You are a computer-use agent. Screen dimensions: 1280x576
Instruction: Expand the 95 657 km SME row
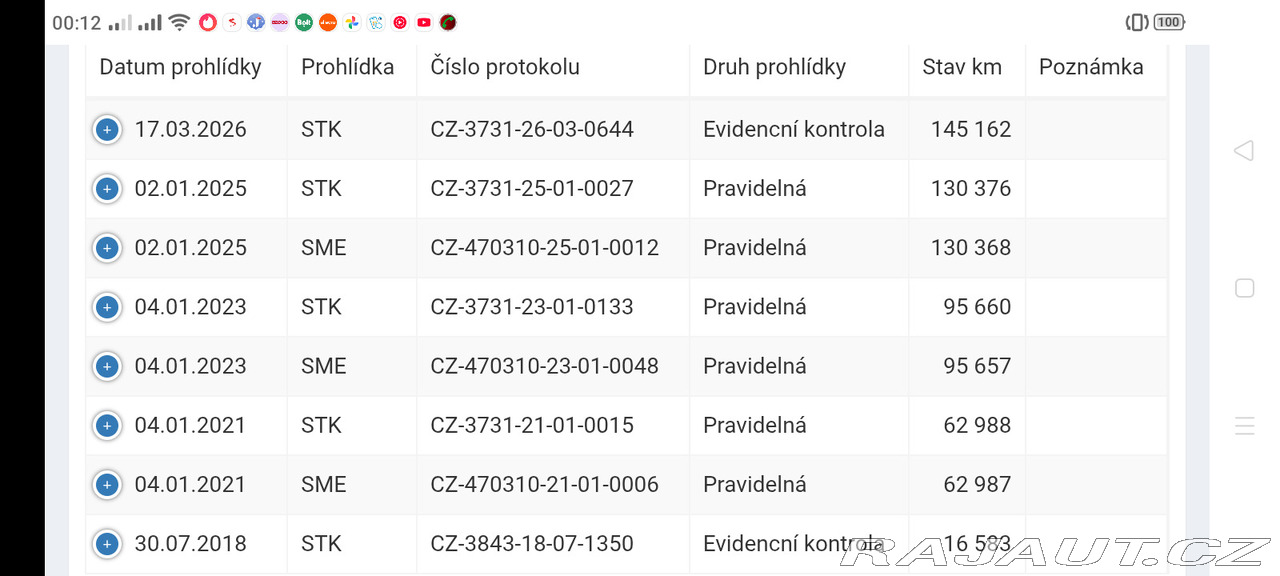pos(107,366)
